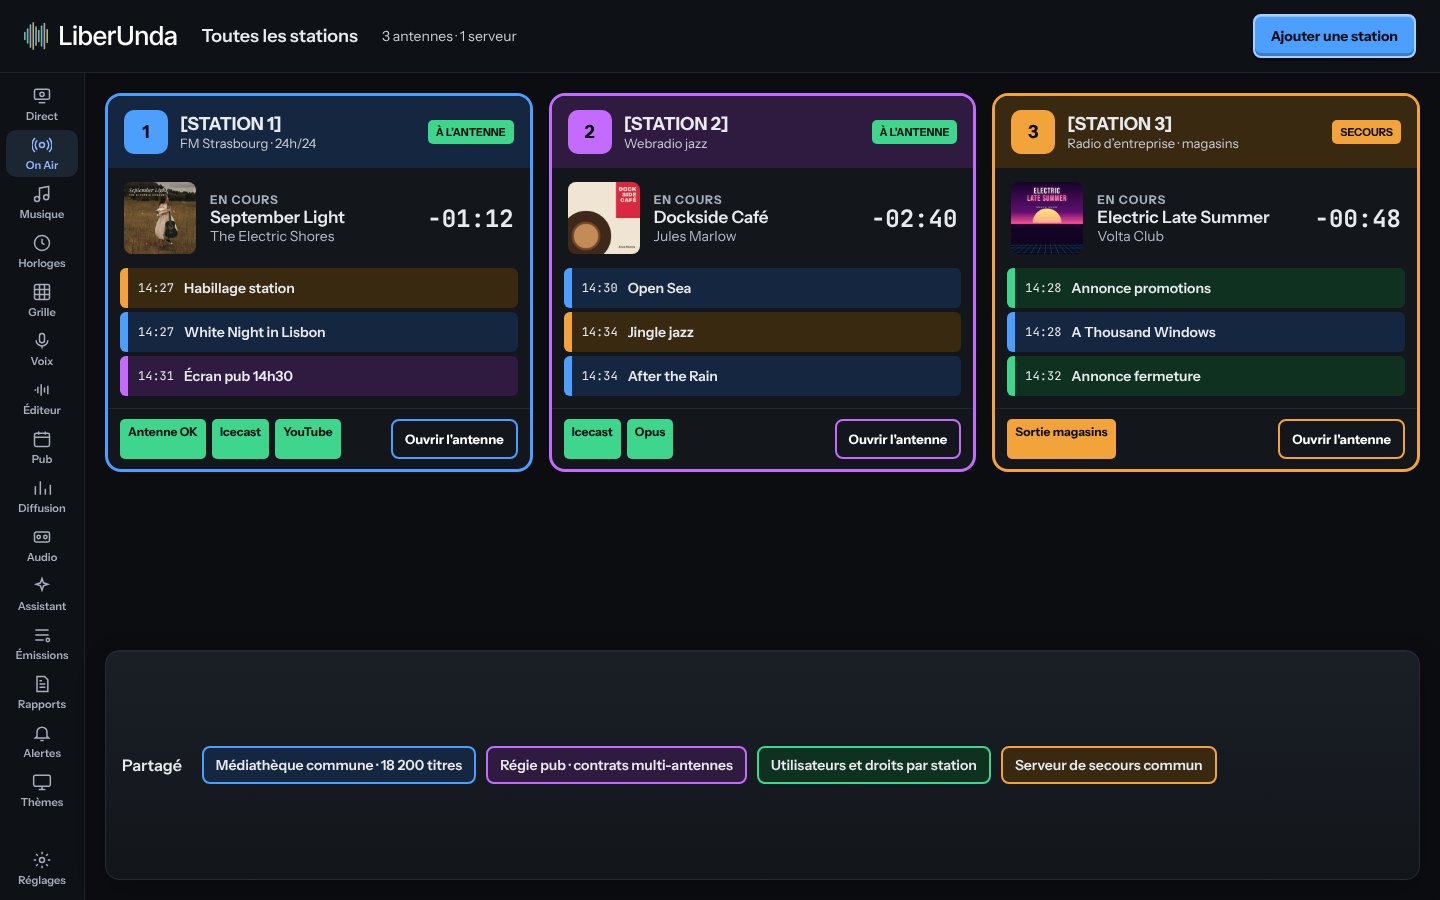The height and width of the screenshot is (900, 1440).
Task: Open the antenna for Station 1
Action: (454, 439)
